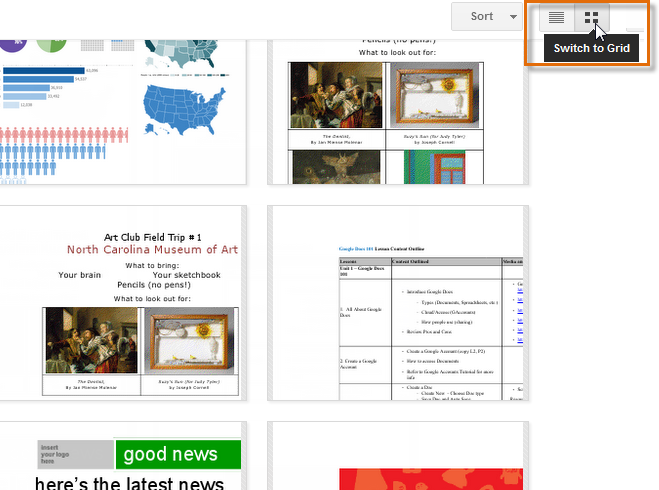
Task: Click the green pie chart graphic
Action: [x=52, y=45]
